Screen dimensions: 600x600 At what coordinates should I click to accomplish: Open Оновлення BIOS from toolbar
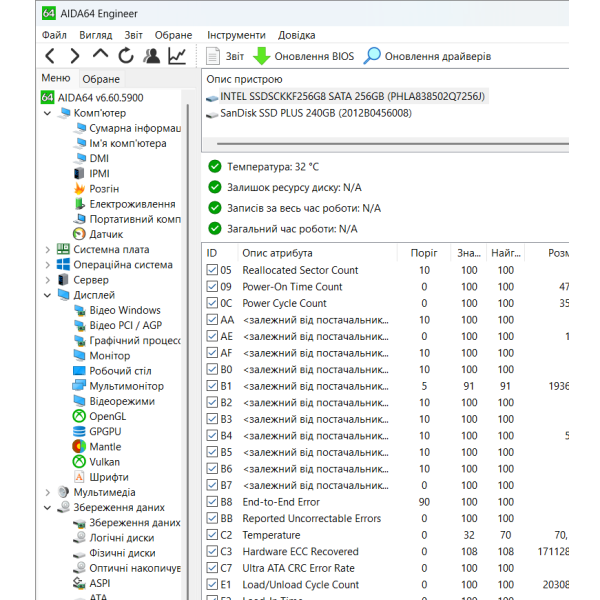point(303,56)
